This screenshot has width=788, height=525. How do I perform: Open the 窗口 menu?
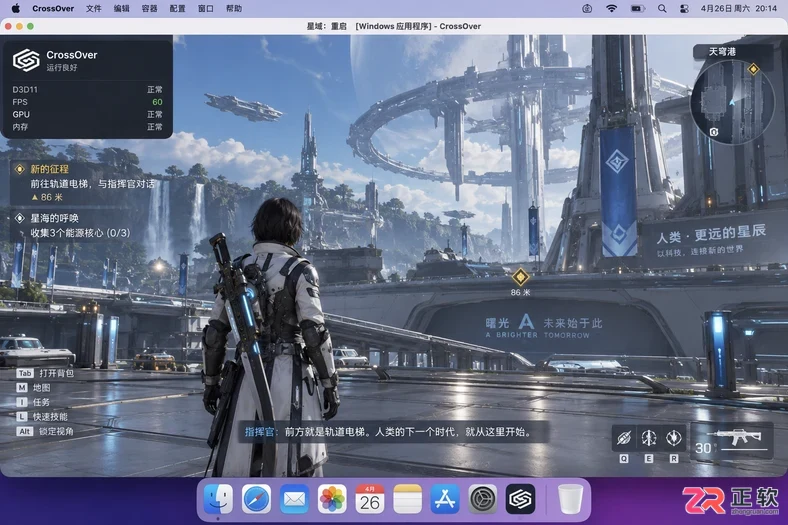(x=206, y=9)
